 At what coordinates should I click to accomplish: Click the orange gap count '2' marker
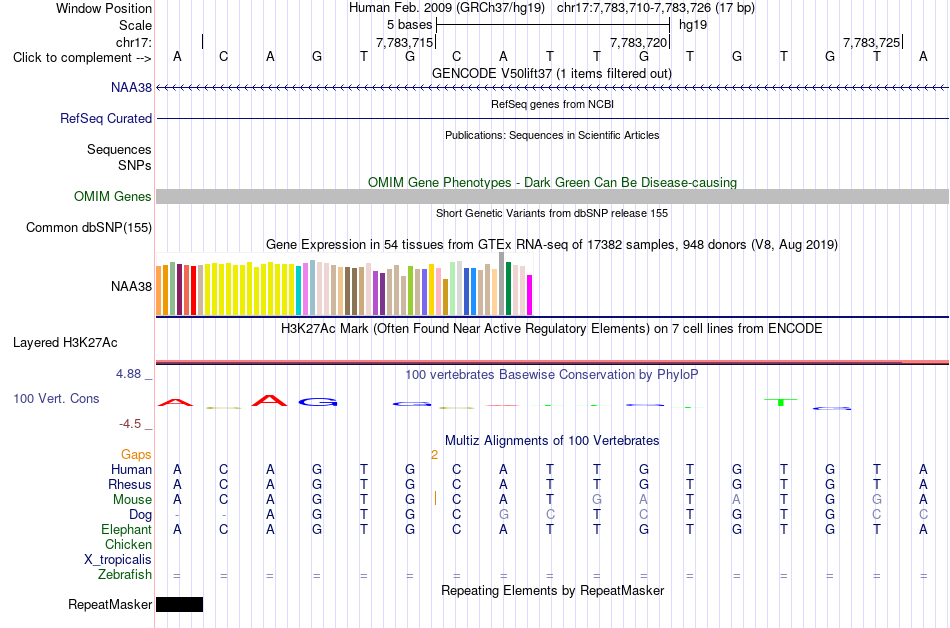(x=434, y=455)
